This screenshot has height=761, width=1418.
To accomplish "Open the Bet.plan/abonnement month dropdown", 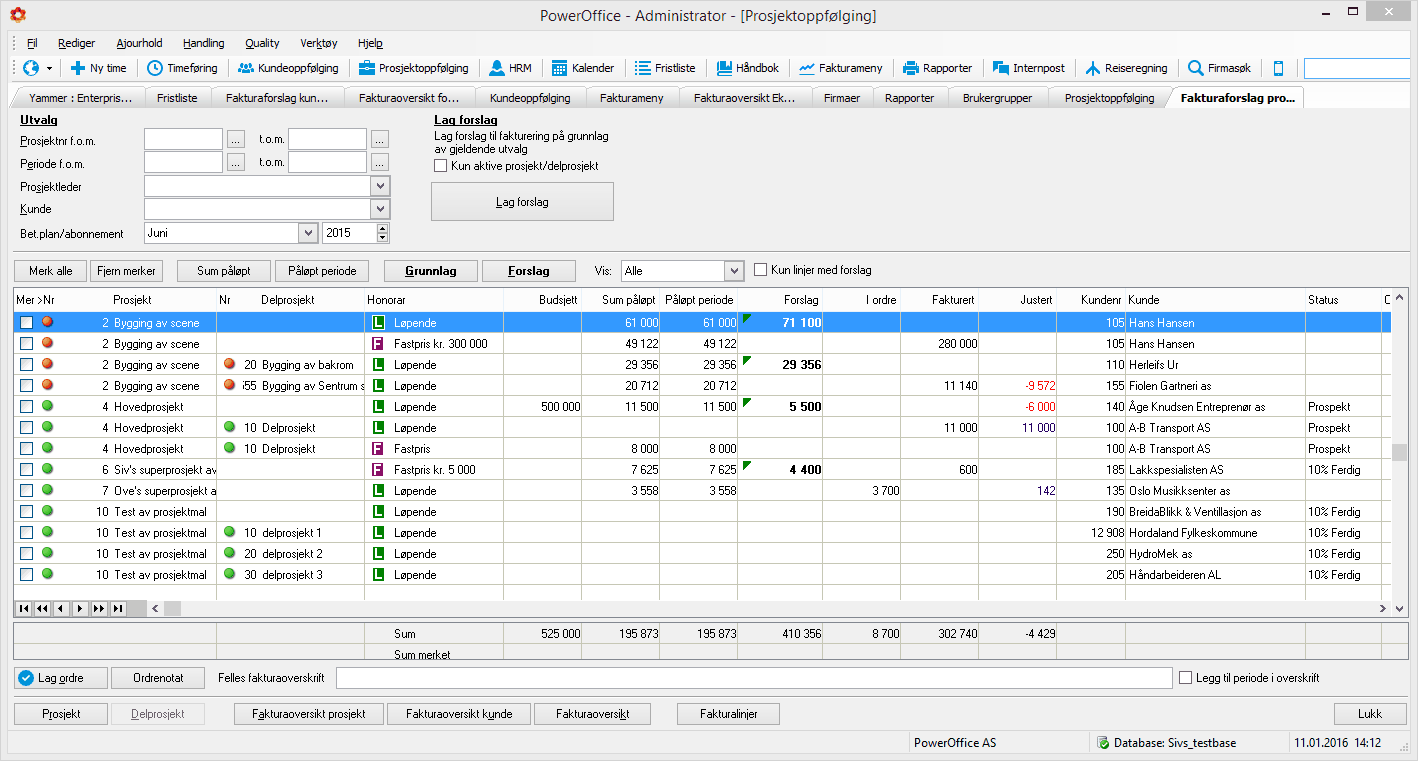I will pos(308,233).
